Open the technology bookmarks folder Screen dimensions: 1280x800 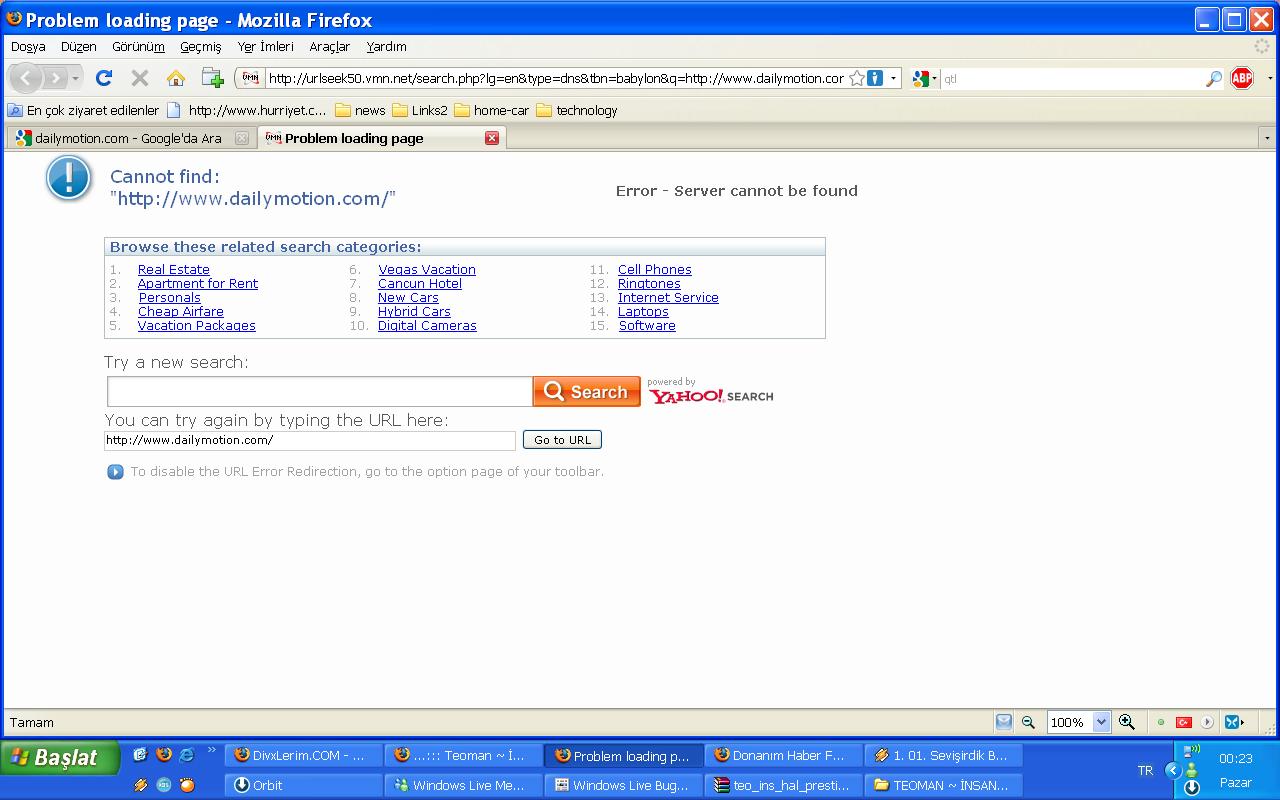click(577, 110)
